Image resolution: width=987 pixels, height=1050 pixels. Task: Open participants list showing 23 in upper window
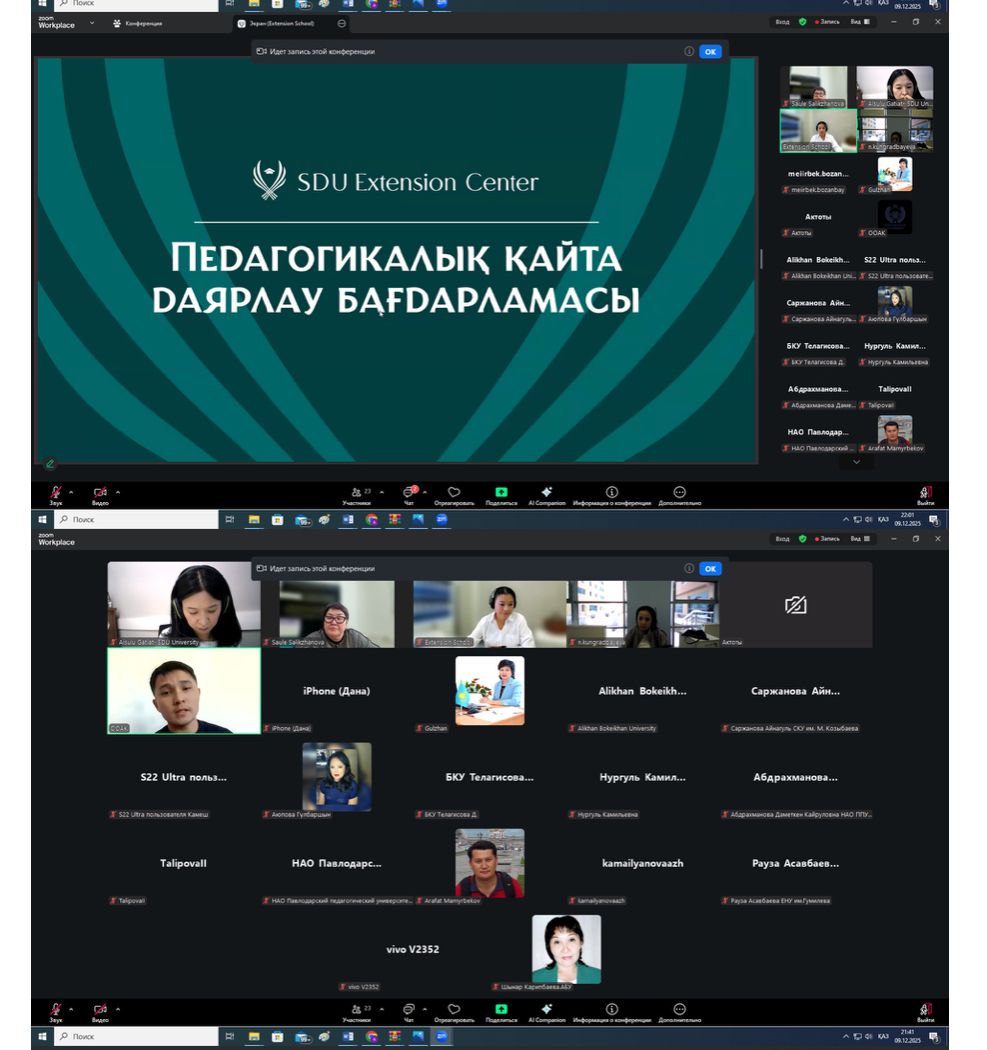coord(356,493)
